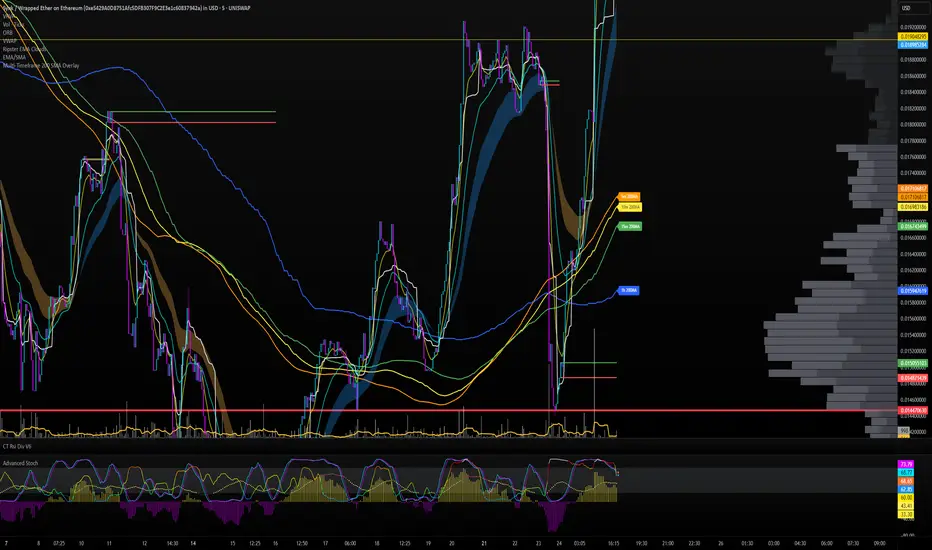Click the green 200MA tag on the chart
This screenshot has height=550, width=932.
(x=629, y=227)
